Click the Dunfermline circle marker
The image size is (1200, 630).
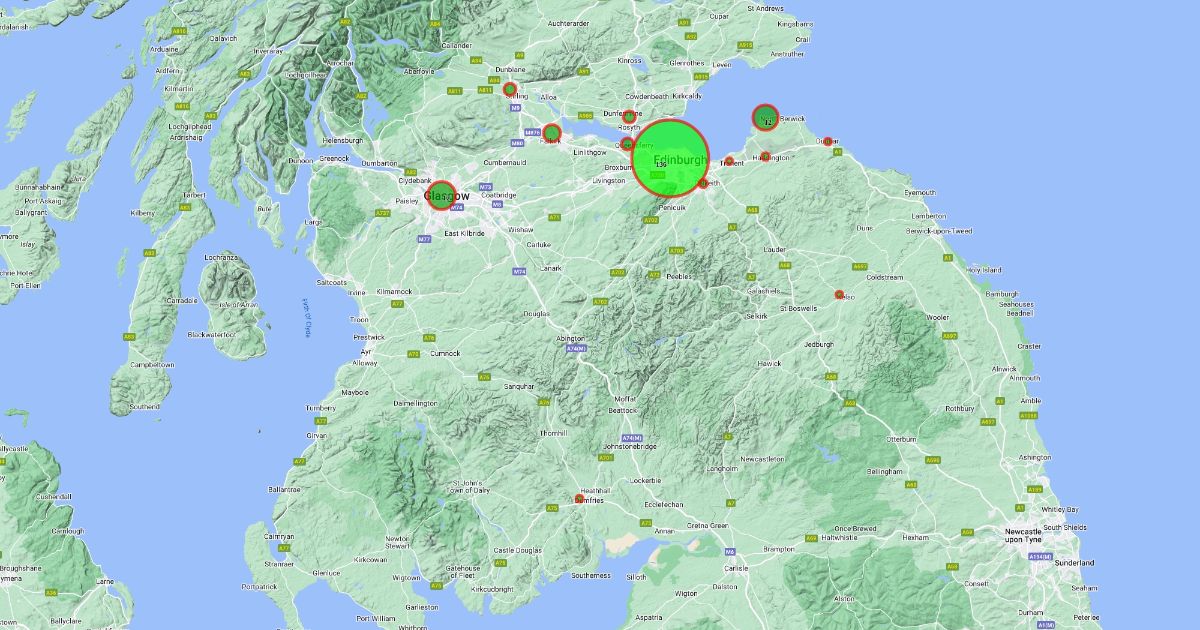tap(629, 117)
